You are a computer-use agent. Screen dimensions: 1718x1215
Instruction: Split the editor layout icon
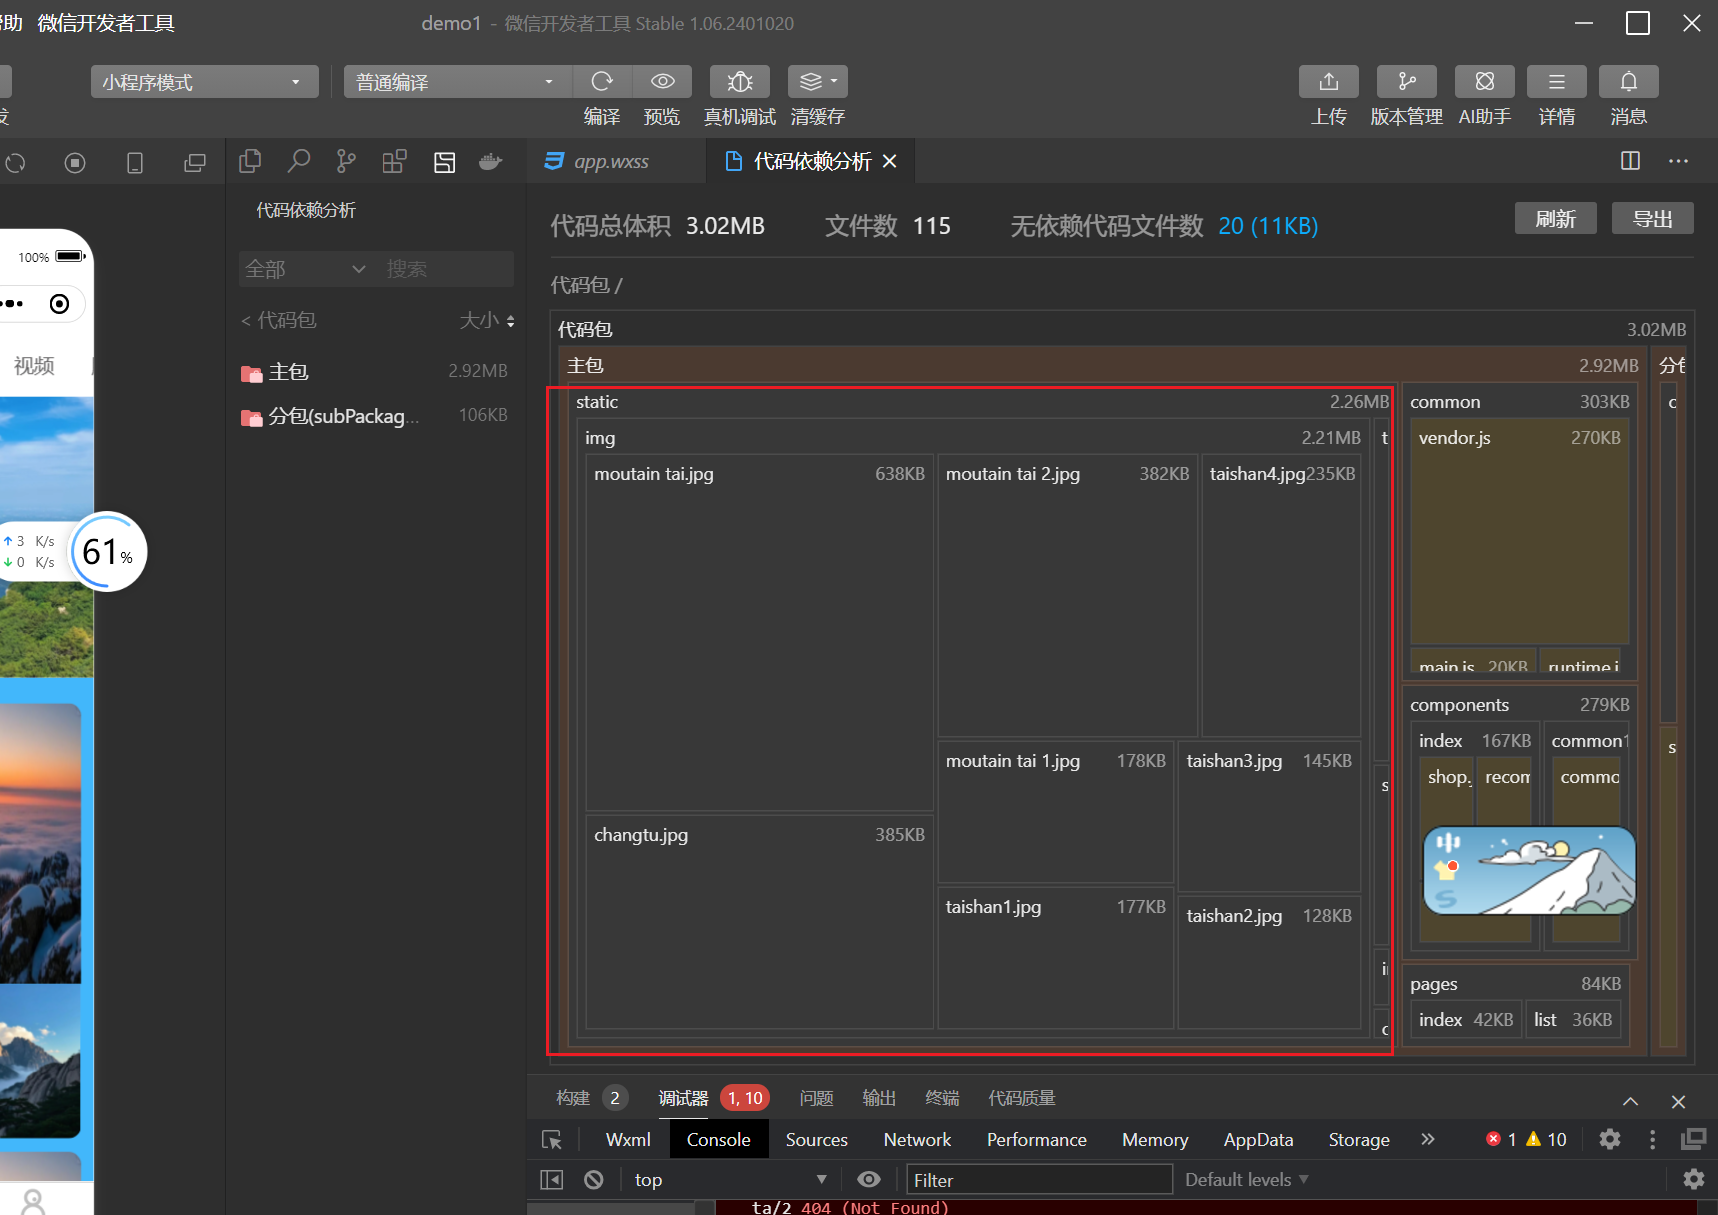pos(1630,161)
